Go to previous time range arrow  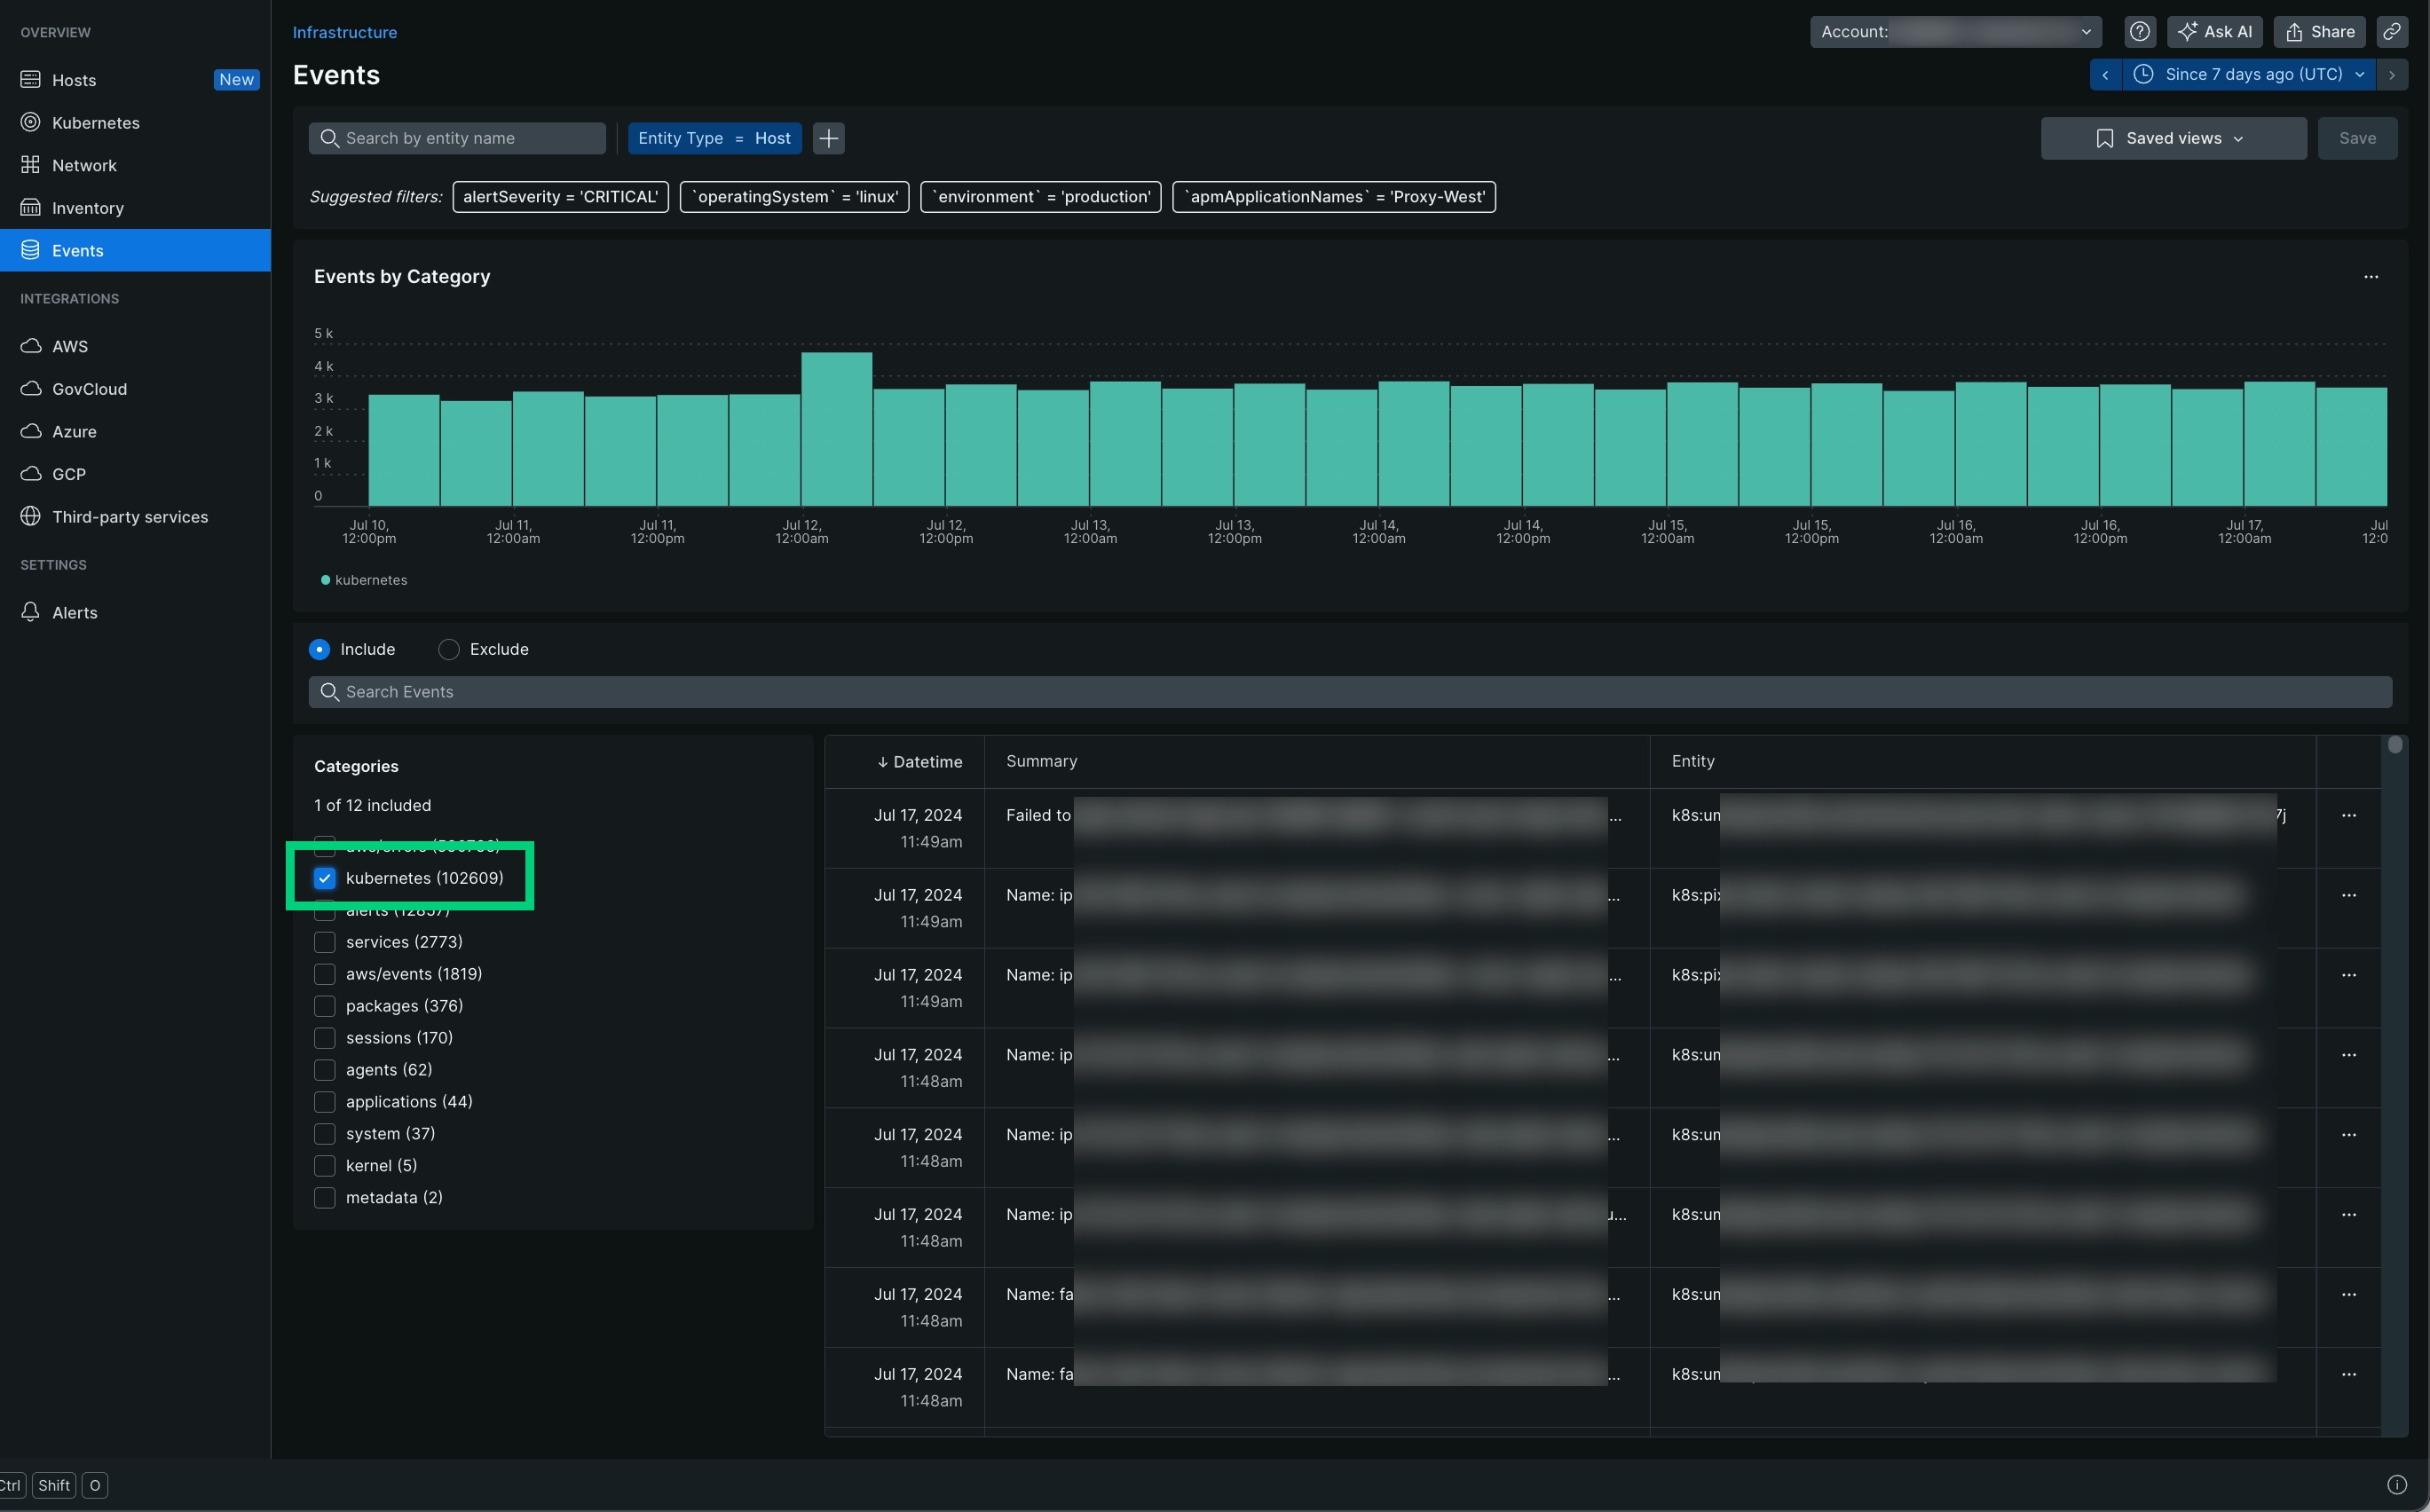(2105, 75)
